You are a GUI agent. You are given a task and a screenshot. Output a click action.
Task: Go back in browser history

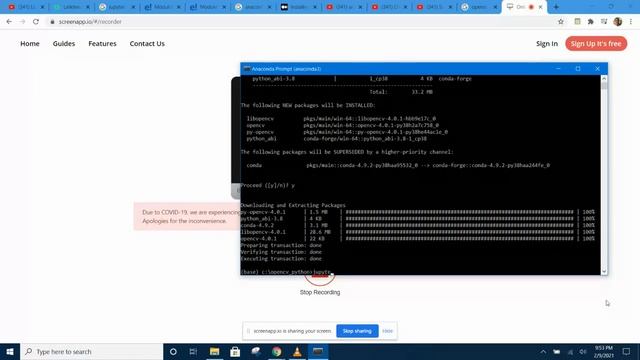[9, 22]
